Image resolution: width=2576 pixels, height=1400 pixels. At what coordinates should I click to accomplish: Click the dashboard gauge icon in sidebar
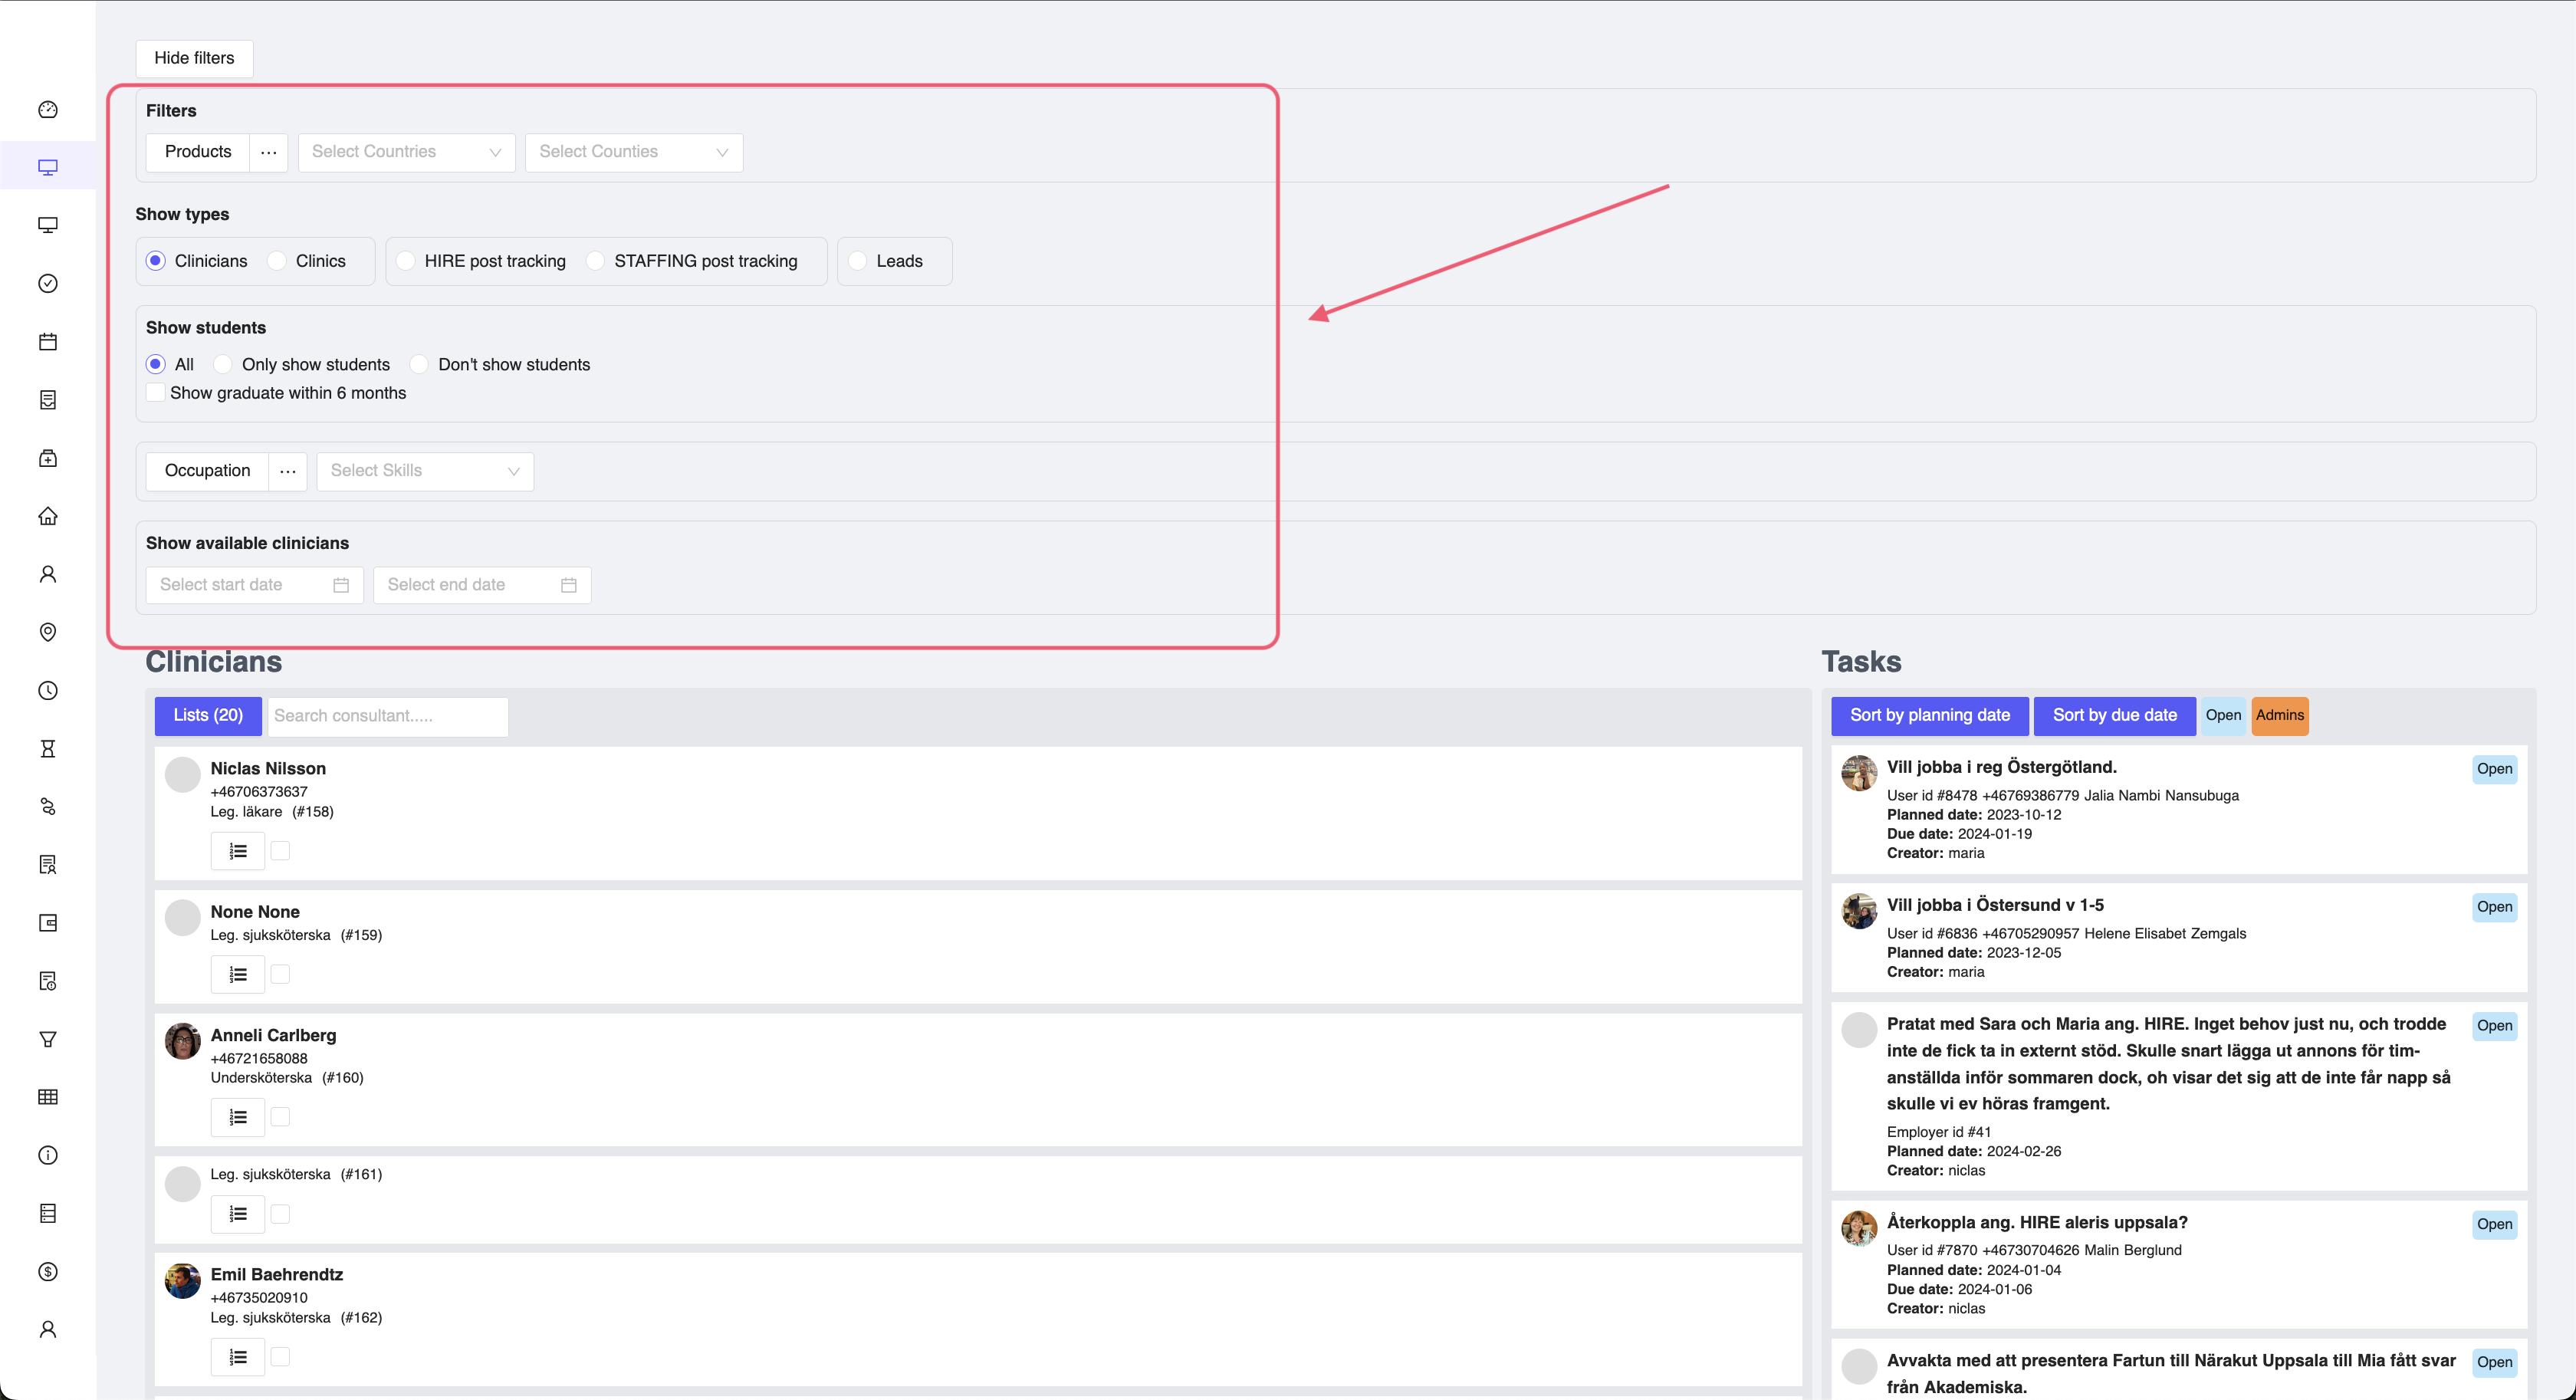(48, 110)
